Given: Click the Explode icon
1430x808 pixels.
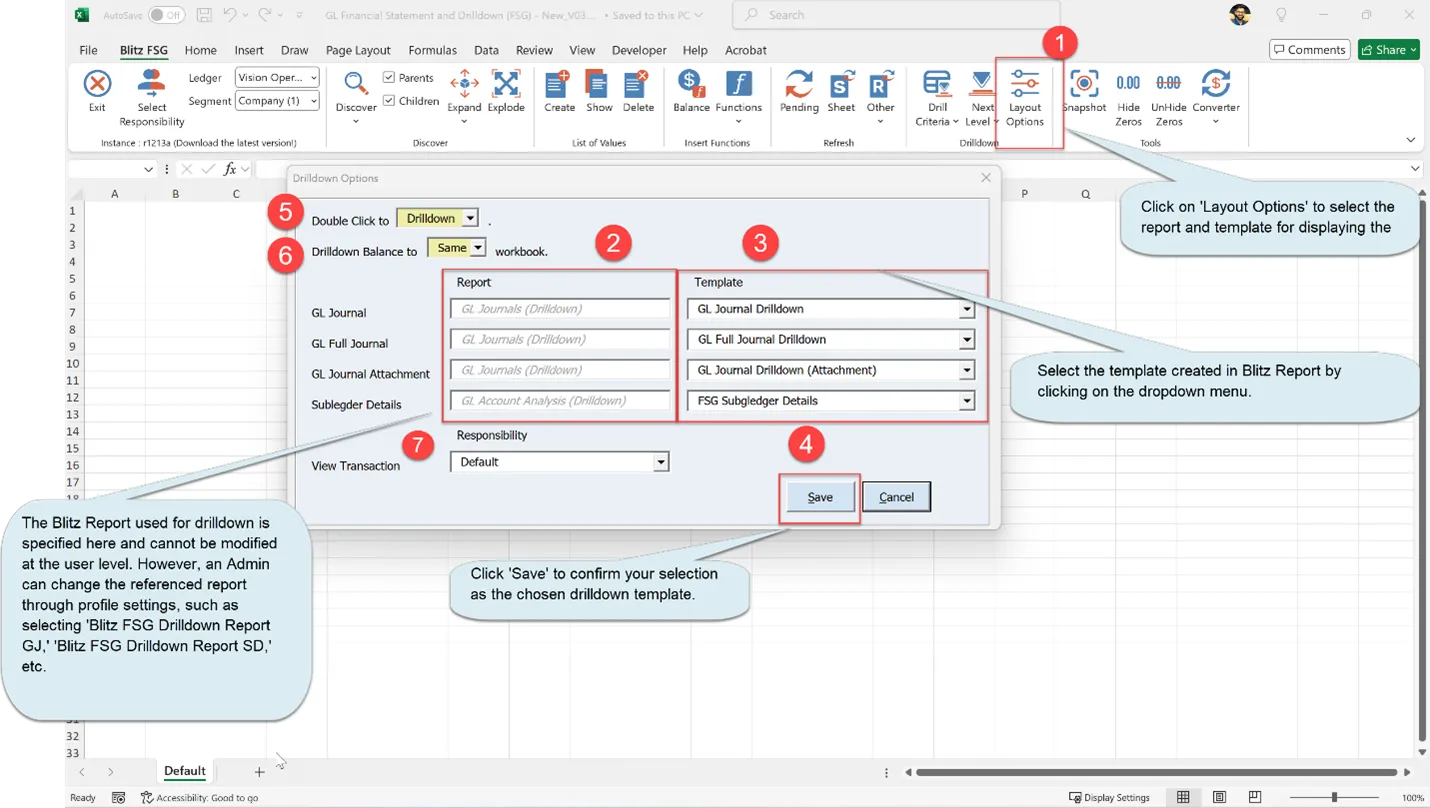Looking at the screenshot, I should [x=506, y=84].
